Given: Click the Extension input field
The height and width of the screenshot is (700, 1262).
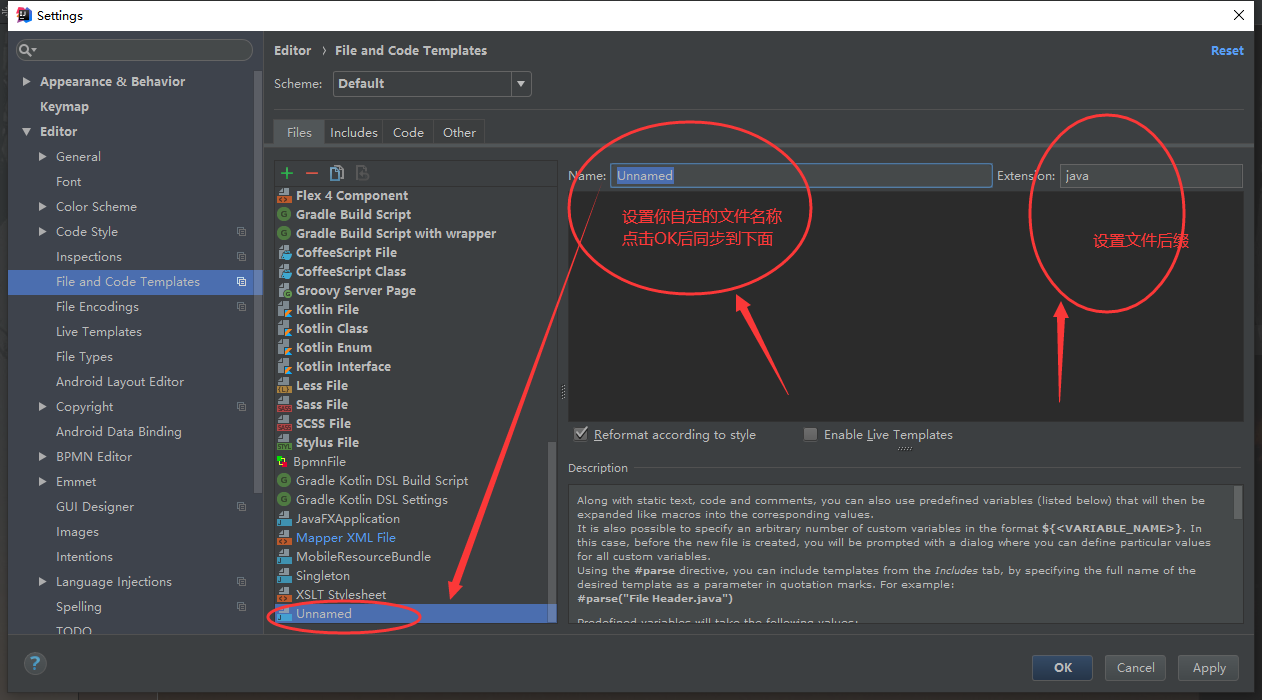Looking at the screenshot, I should [1151, 176].
